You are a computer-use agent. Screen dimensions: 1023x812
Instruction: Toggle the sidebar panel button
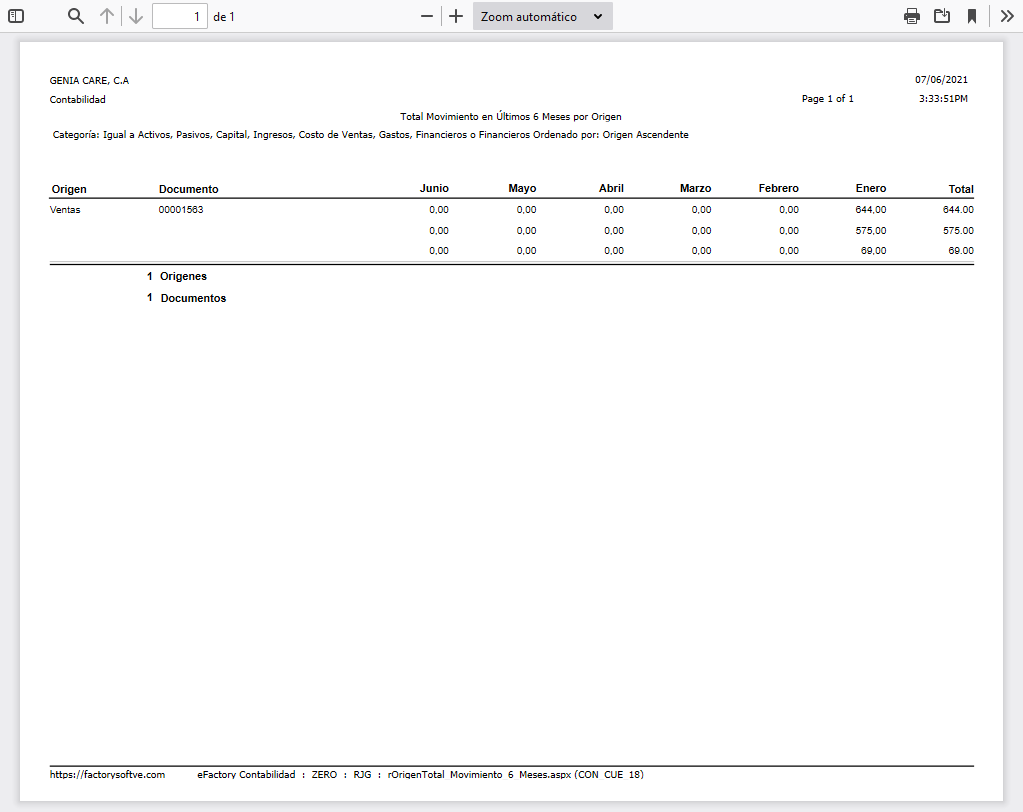16,16
